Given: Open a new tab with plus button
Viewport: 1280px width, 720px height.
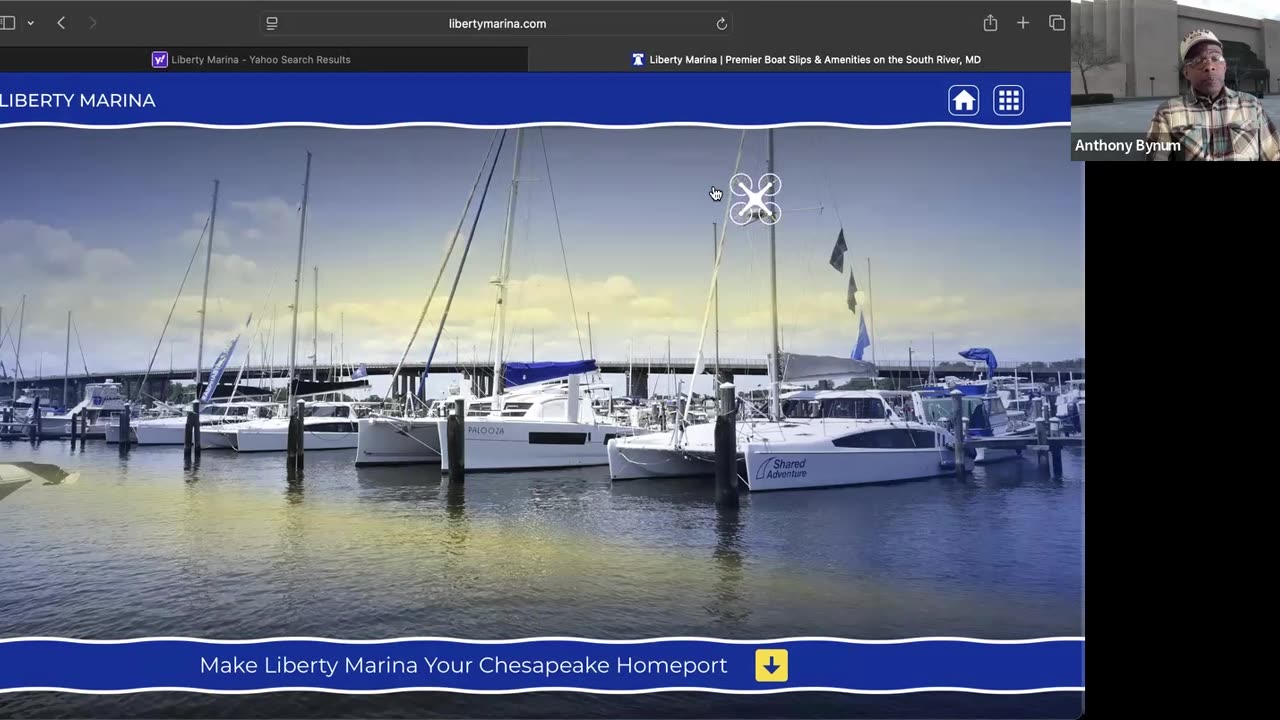Looking at the screenshot, I should click(1023, 23).
